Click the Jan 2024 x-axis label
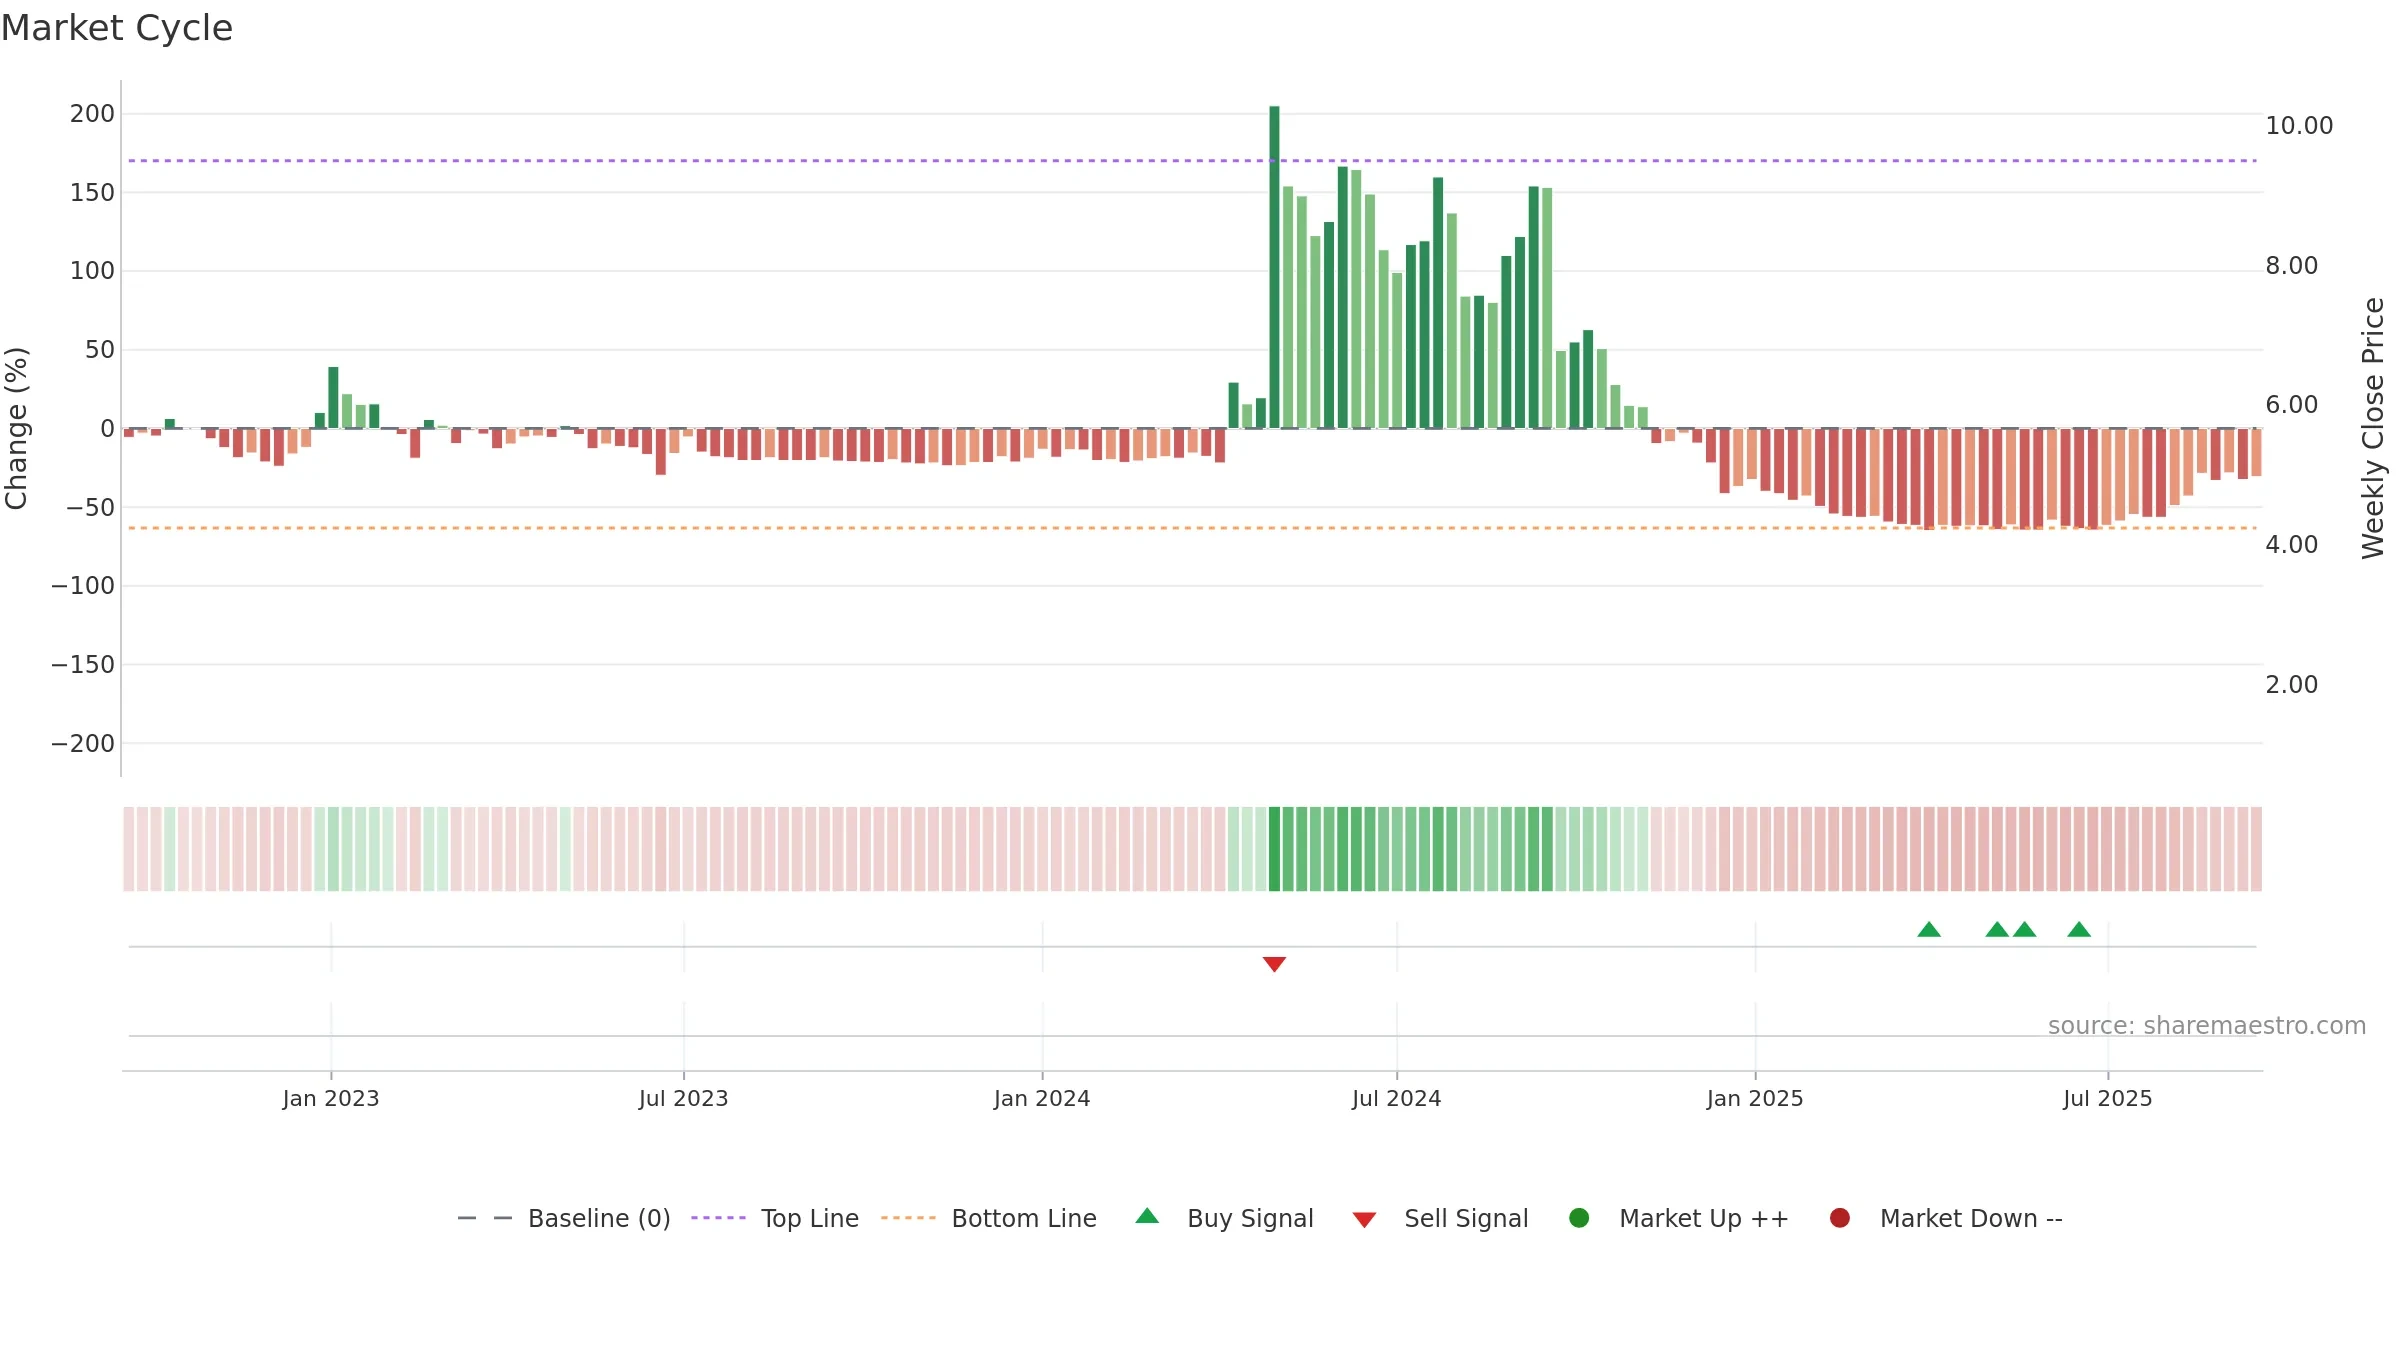The width and height of the screenshot is (2400, 1350). [1042, 1099]
